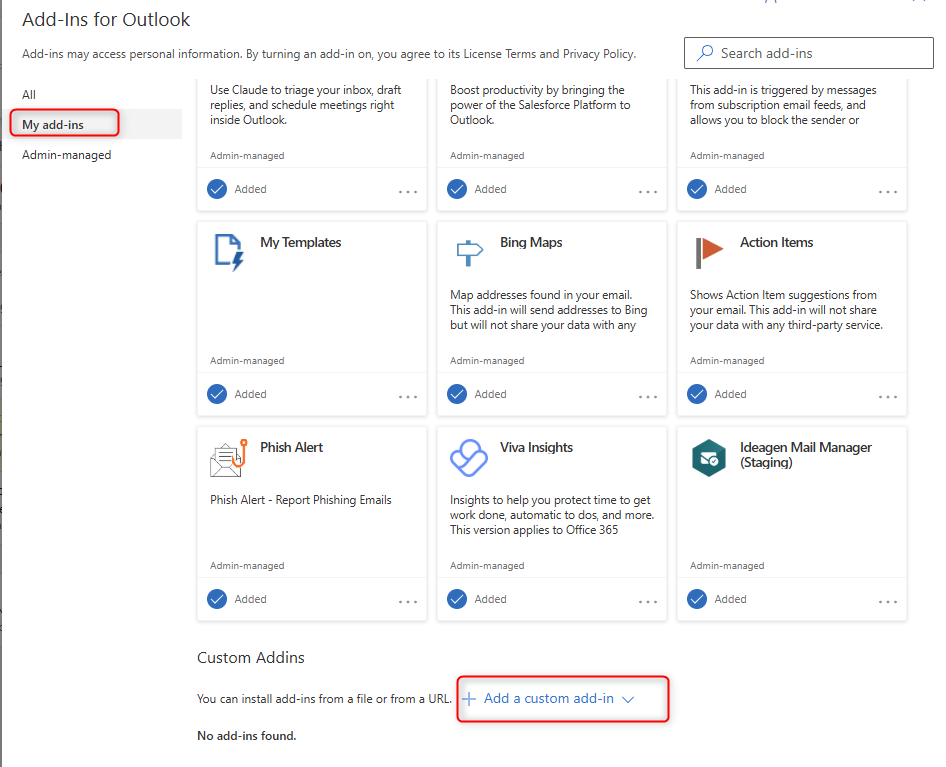Click the My Templates add-in icon
The width and height of the screenshot is (946, 767).
[229, 252]
